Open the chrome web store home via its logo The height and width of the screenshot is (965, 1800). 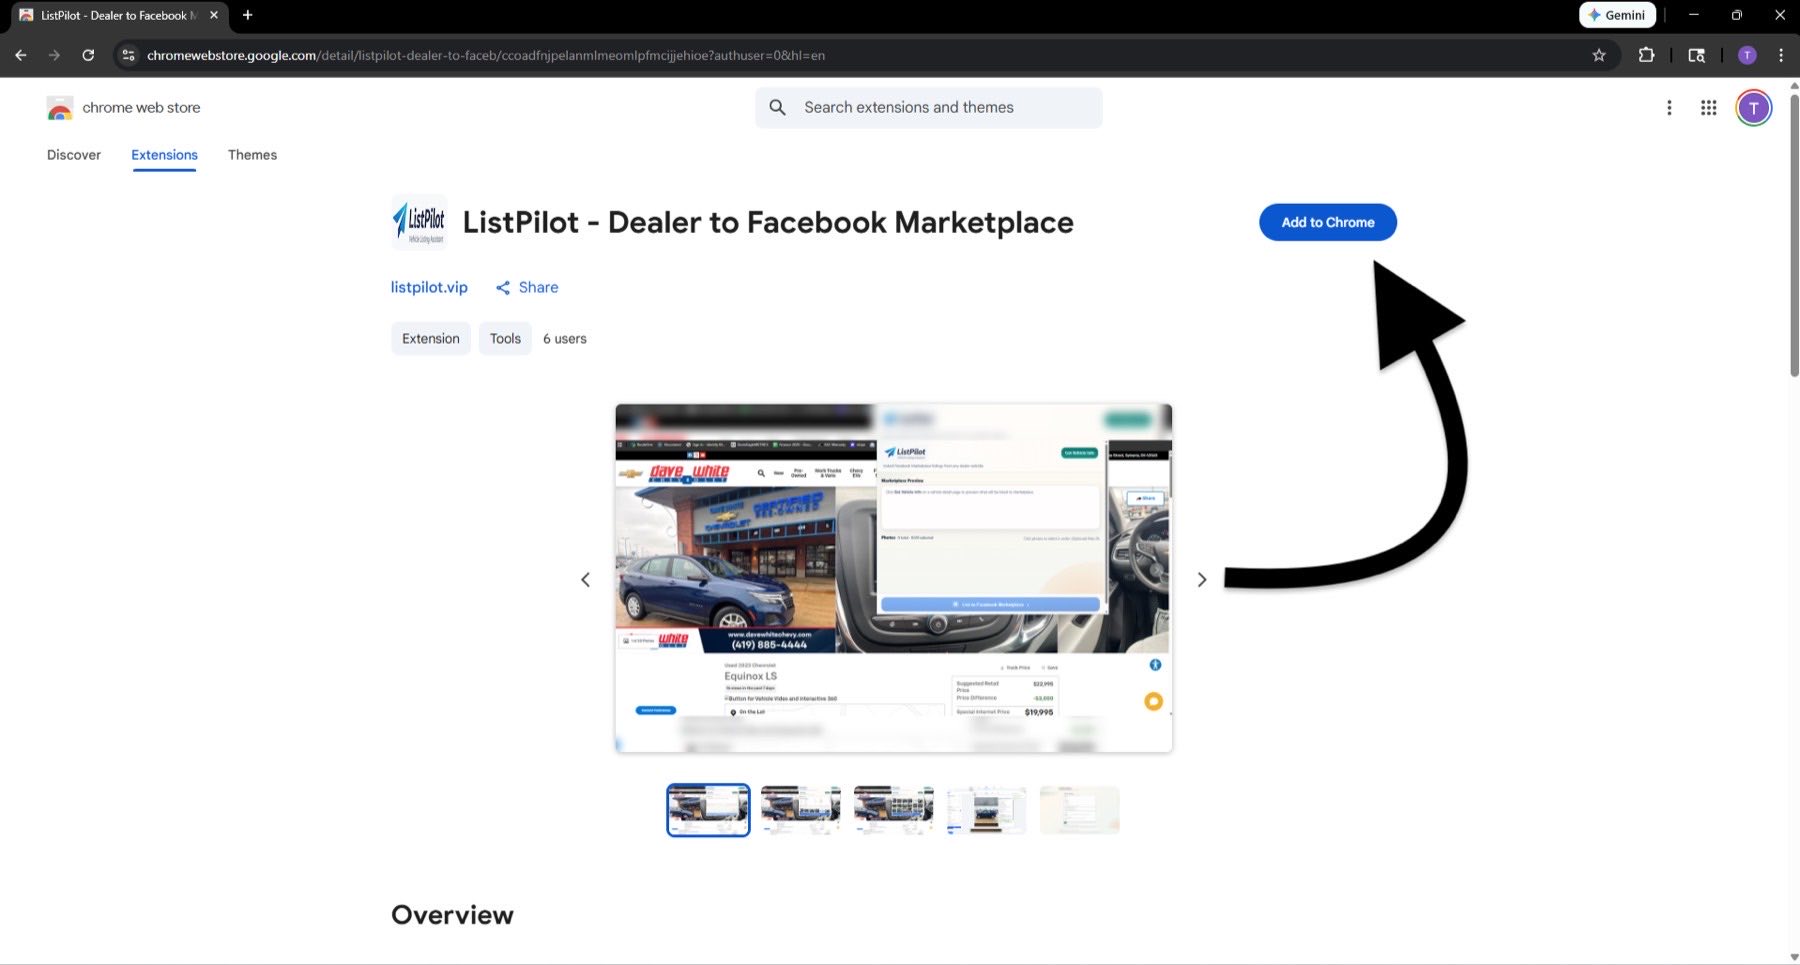60,107
